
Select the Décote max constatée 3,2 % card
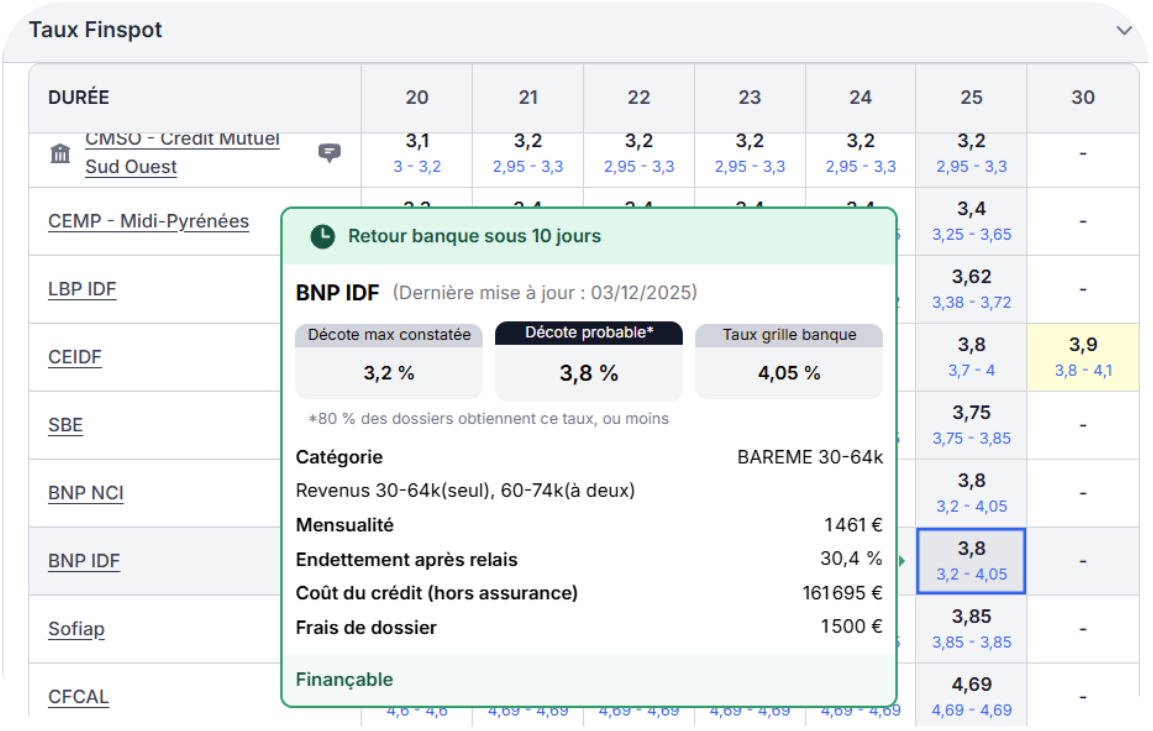pos(388,361)
